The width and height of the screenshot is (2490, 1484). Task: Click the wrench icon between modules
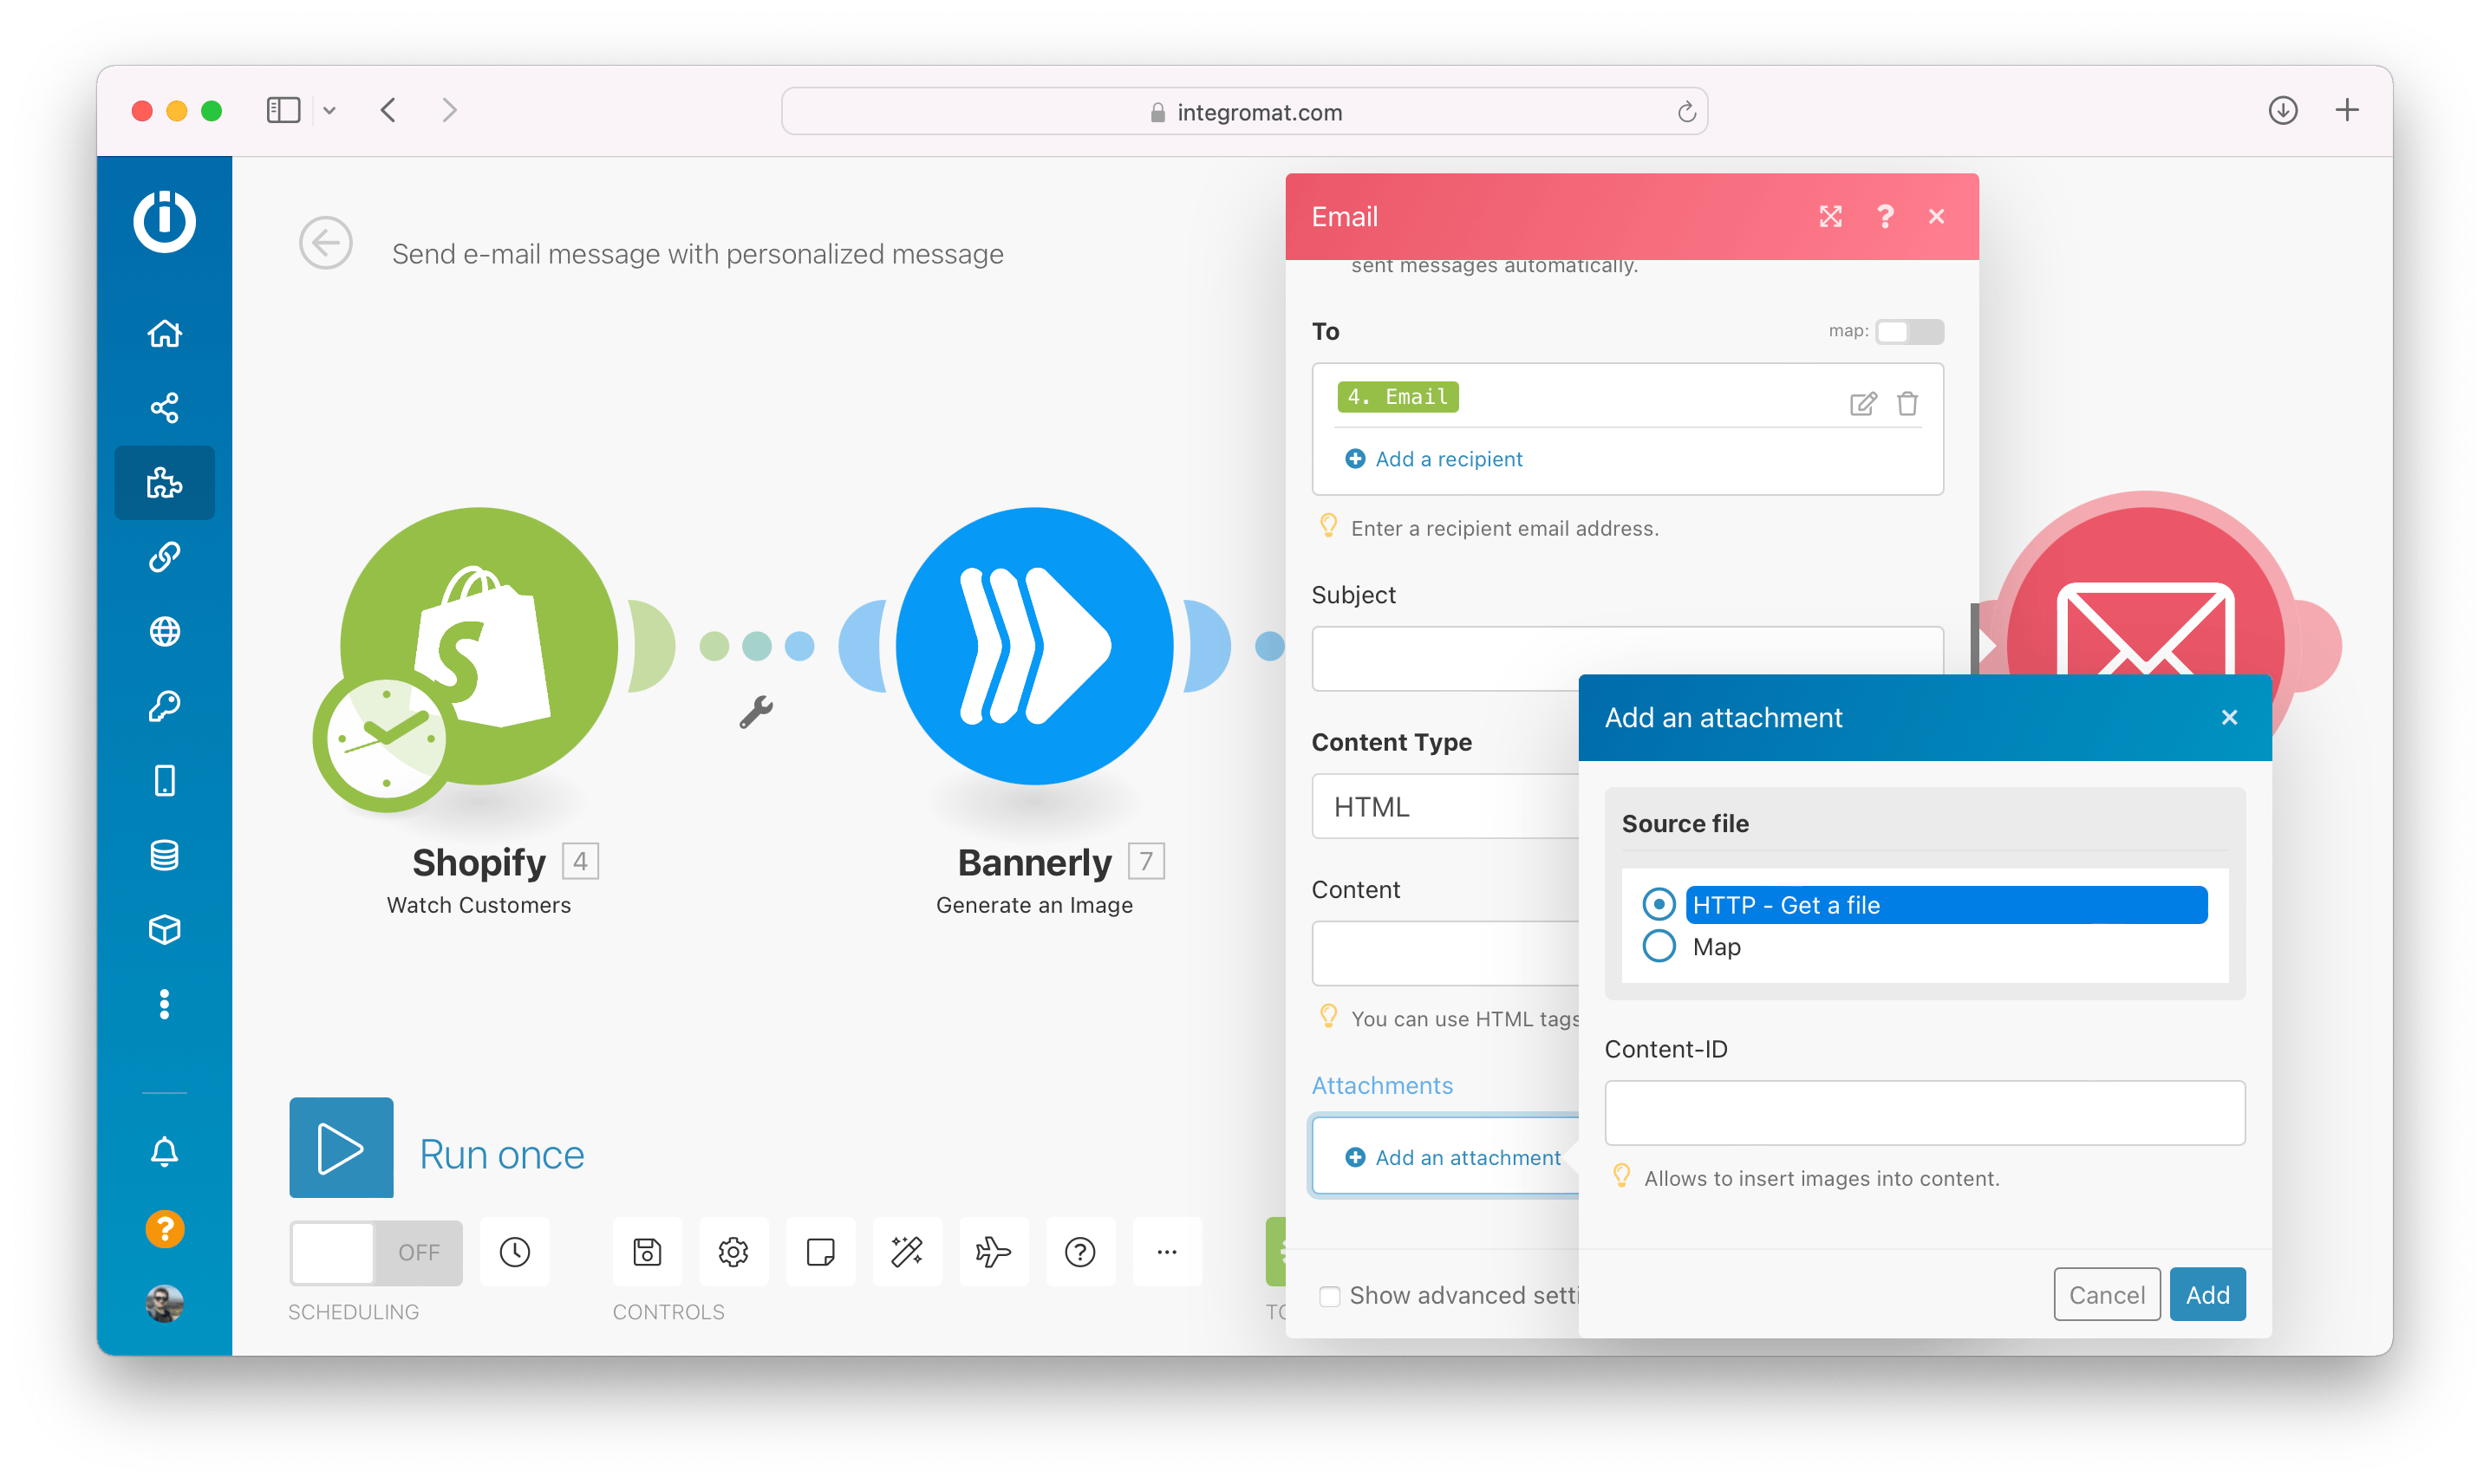[756, 712]
